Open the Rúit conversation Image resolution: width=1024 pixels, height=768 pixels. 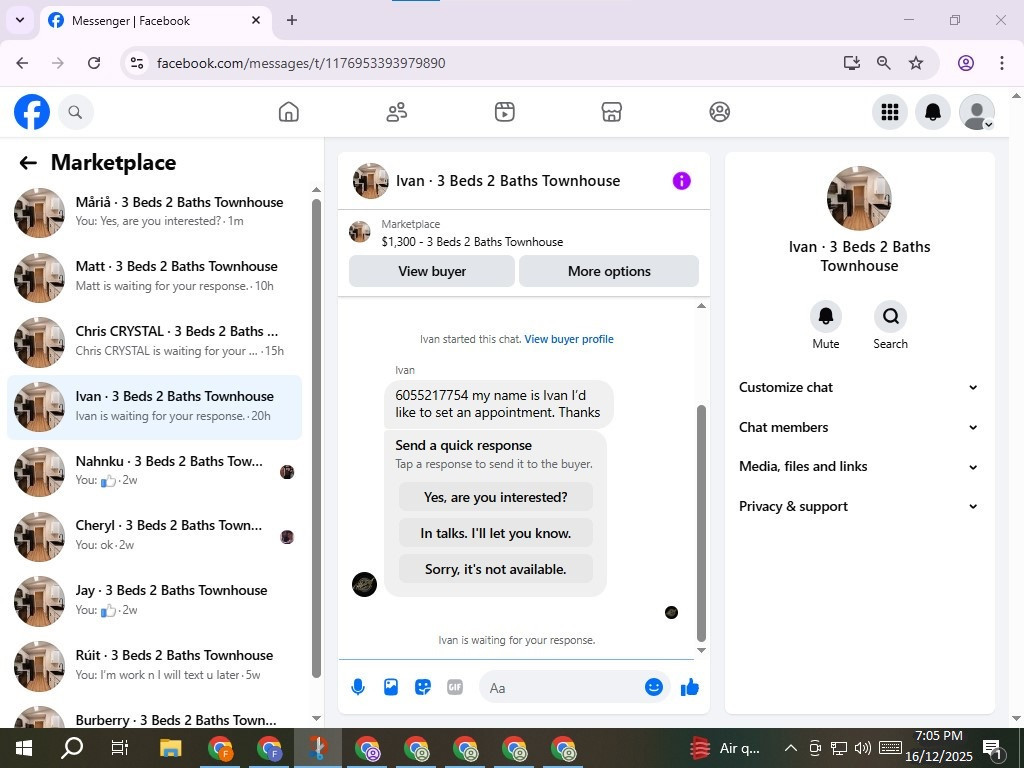click(155, 665)
